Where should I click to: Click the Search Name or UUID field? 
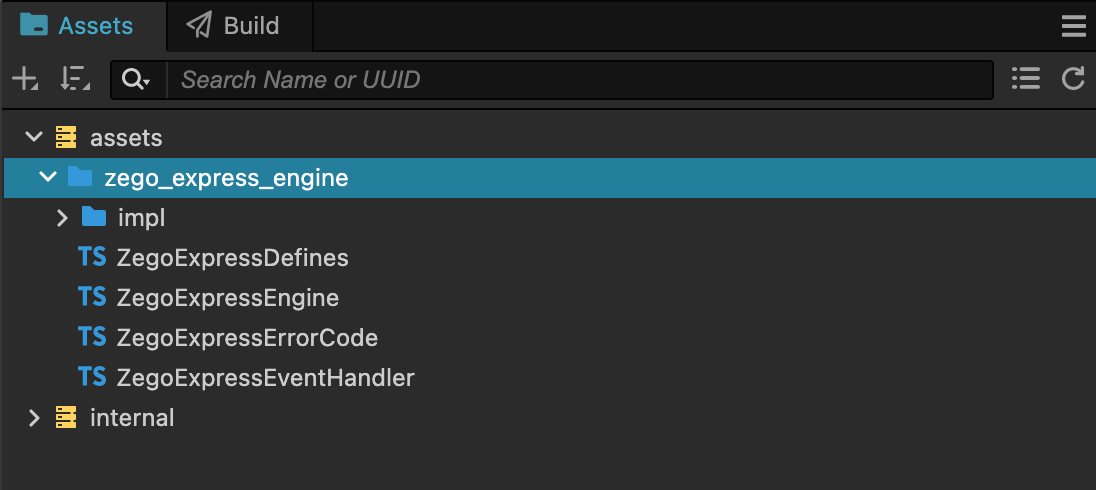click(580, 79)
